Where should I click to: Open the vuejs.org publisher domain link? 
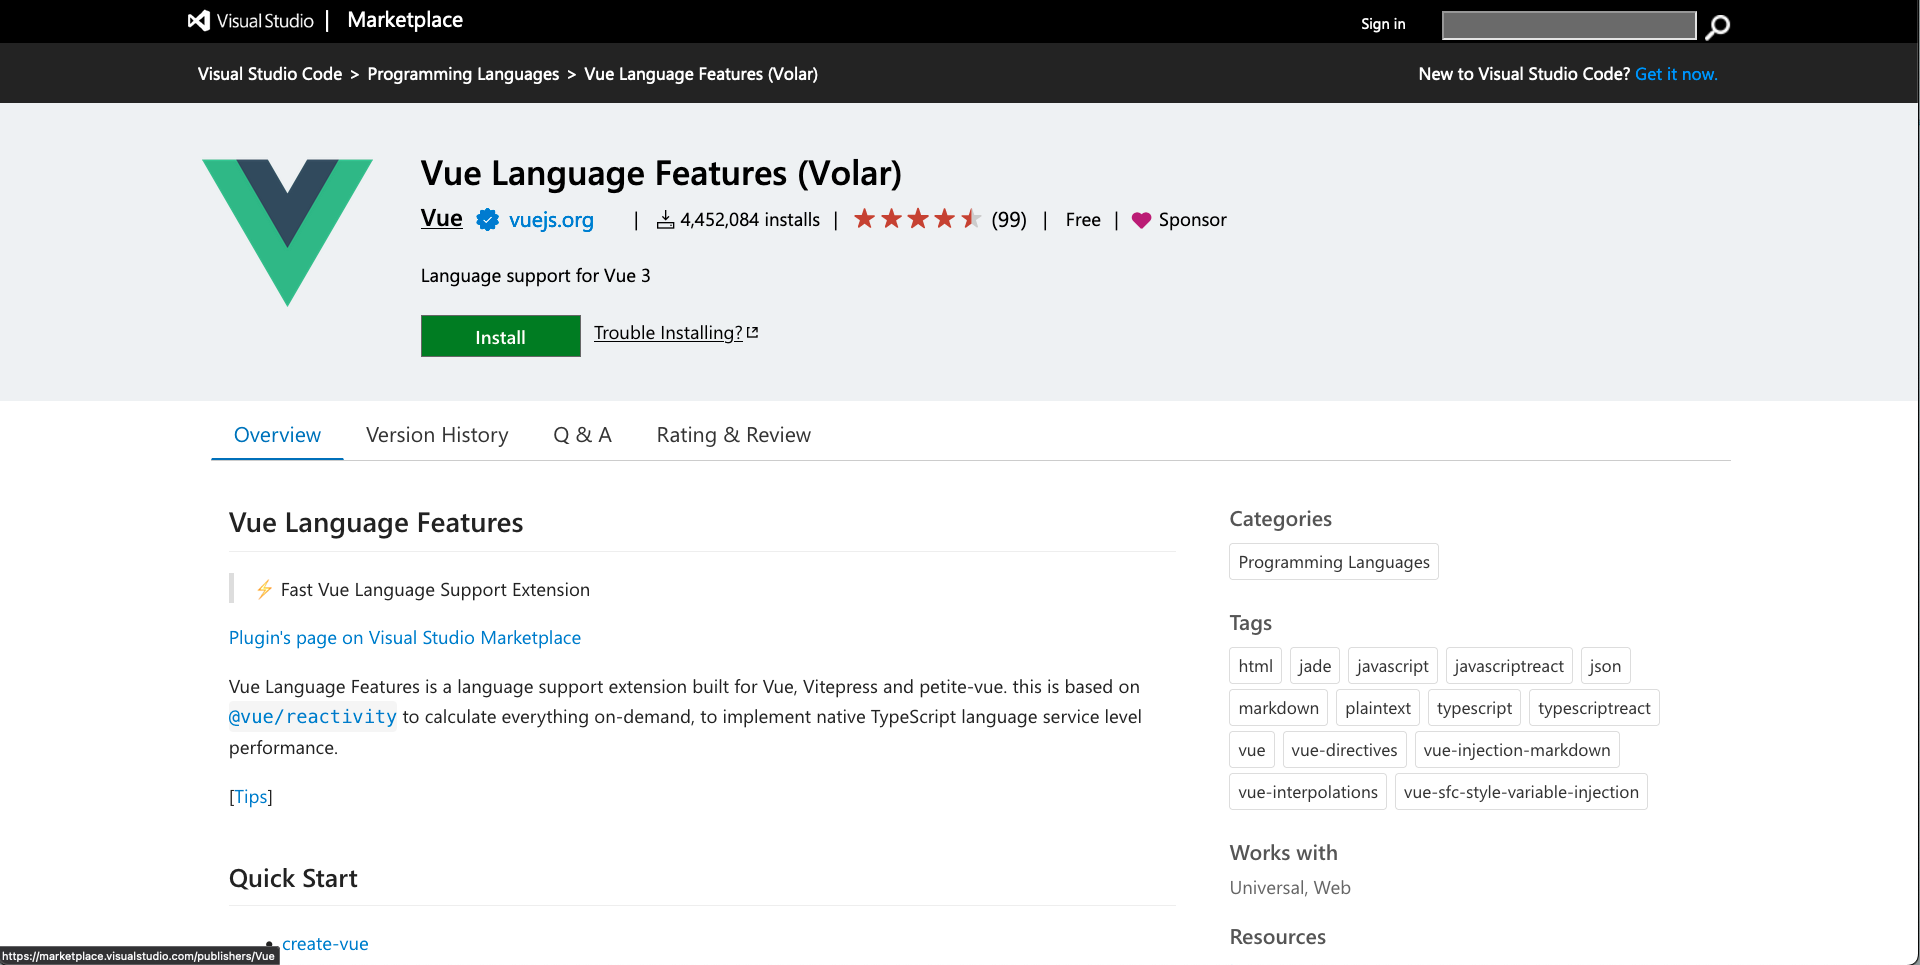[x=551, y=220]
